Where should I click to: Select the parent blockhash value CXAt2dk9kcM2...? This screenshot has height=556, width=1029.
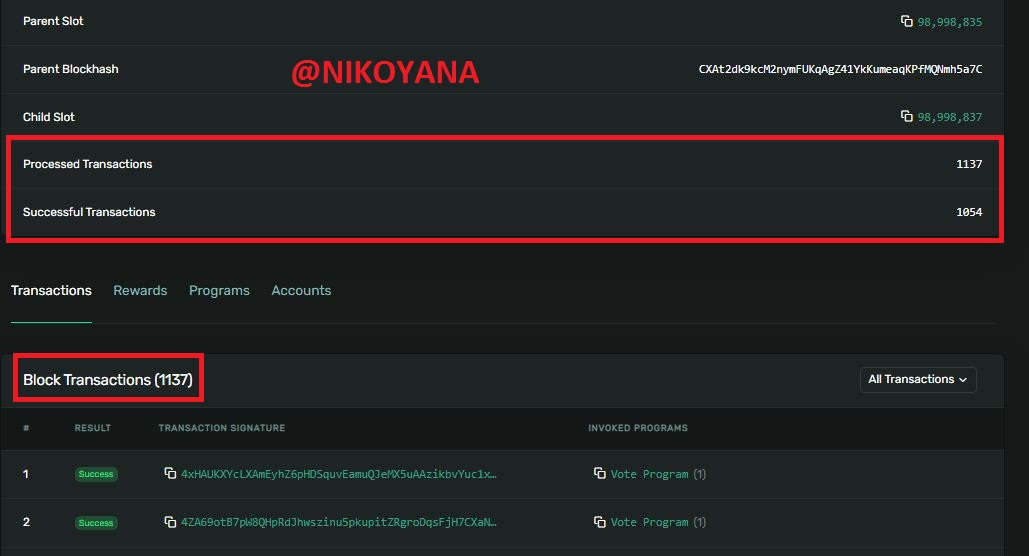point(840,69)
